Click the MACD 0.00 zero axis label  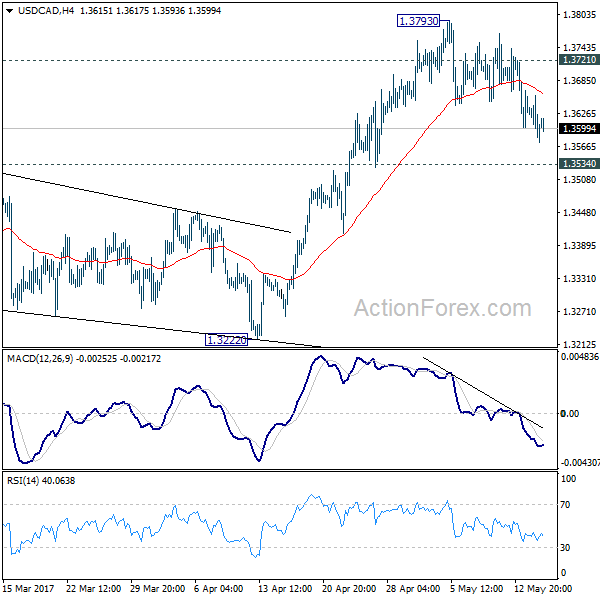coord(572,413)
